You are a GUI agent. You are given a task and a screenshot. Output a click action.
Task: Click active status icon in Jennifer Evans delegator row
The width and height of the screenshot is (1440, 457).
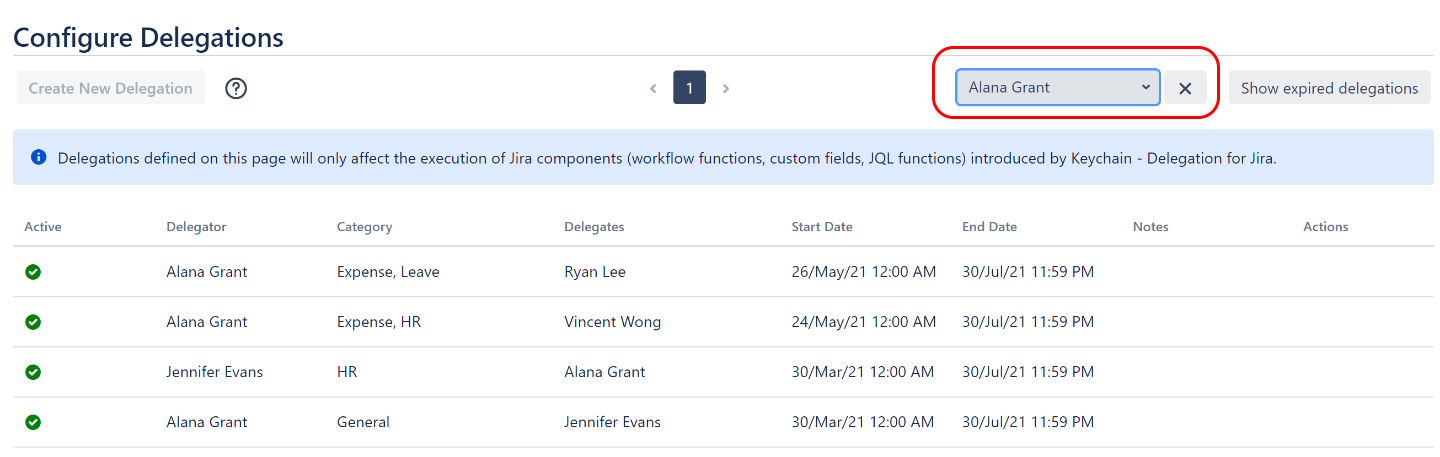coord(33,372)
